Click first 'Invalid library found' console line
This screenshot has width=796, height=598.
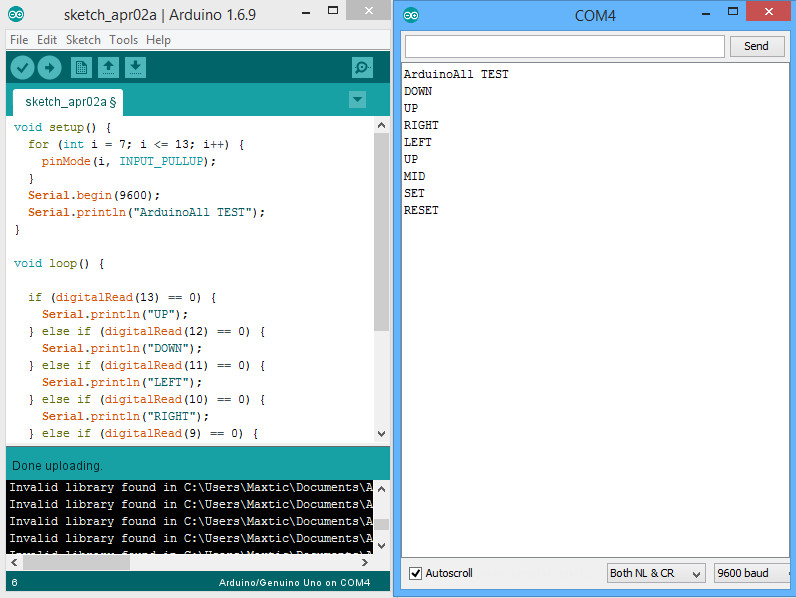[191, 487]
